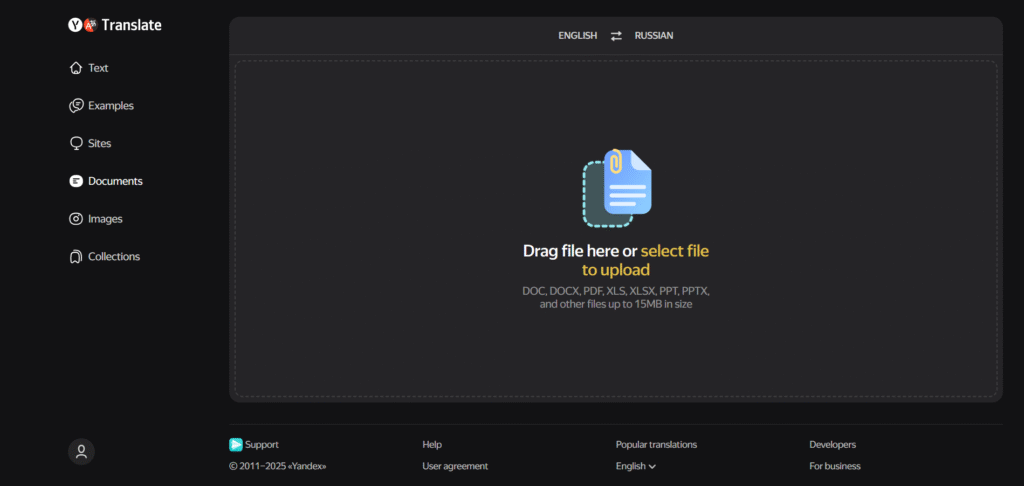Click the Examples speech bubble icon
Viewport: 1024px width, 486px height.
[75, 106]
